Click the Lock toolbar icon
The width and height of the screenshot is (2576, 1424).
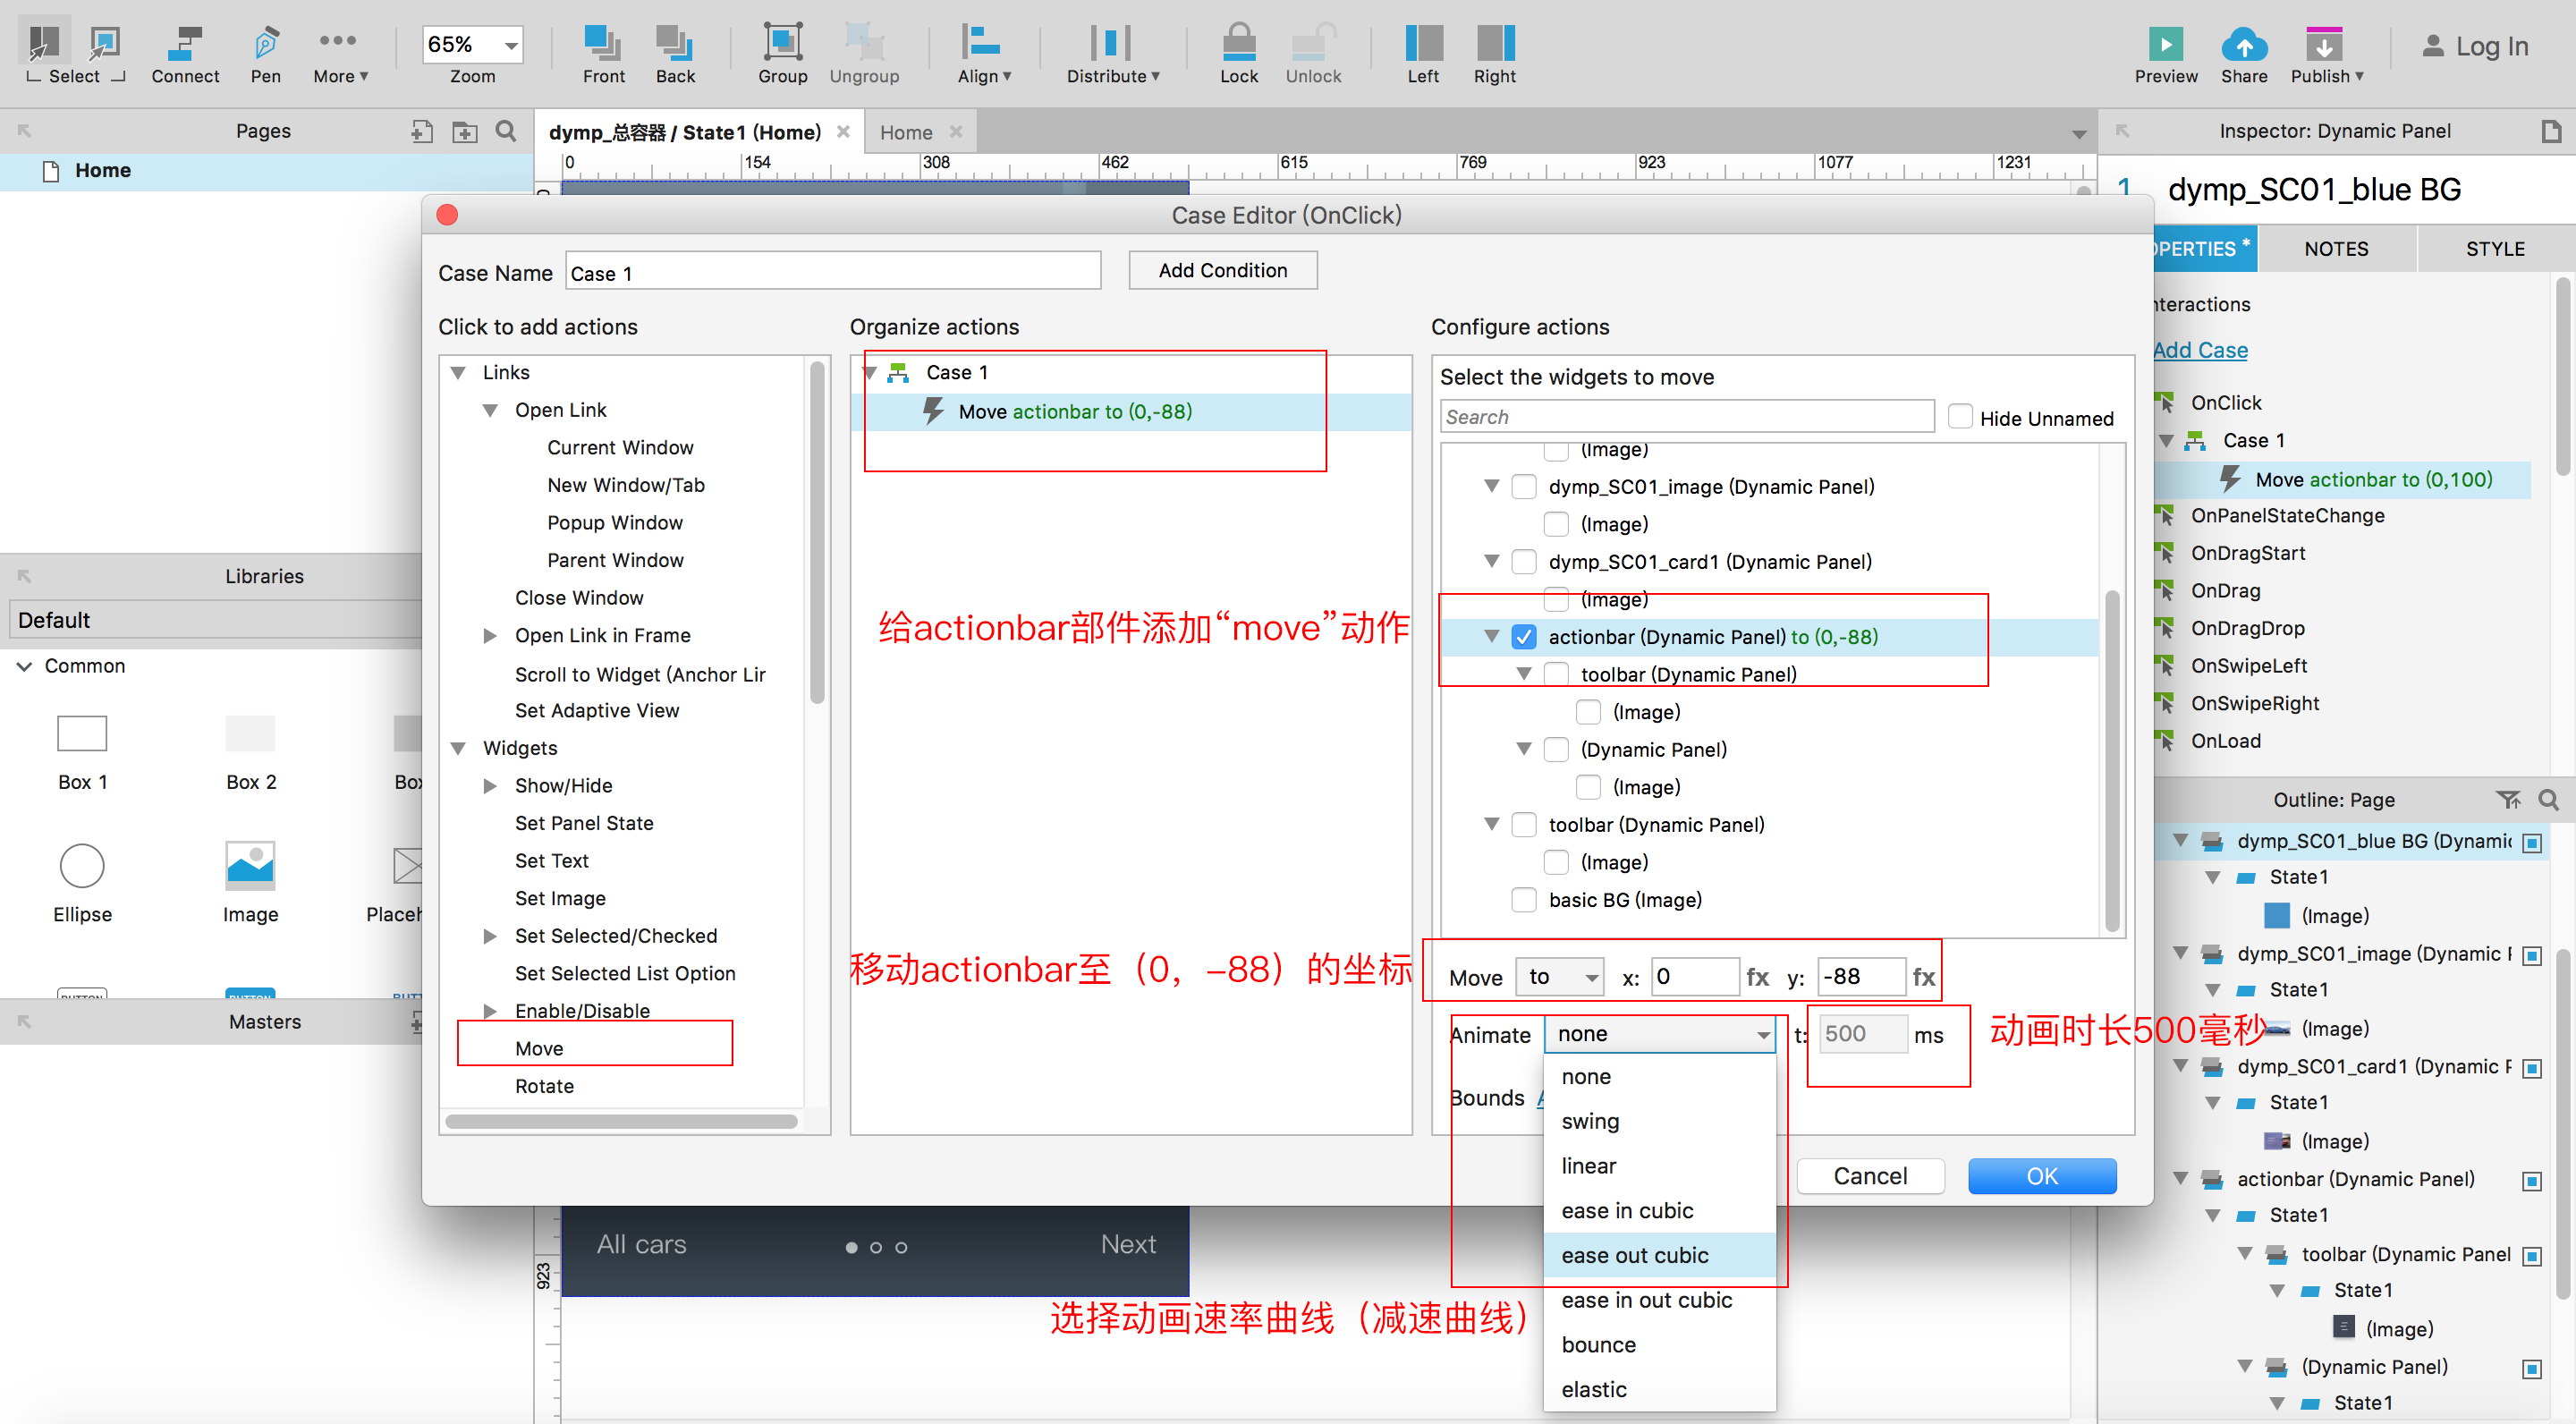click(1238, 44)
